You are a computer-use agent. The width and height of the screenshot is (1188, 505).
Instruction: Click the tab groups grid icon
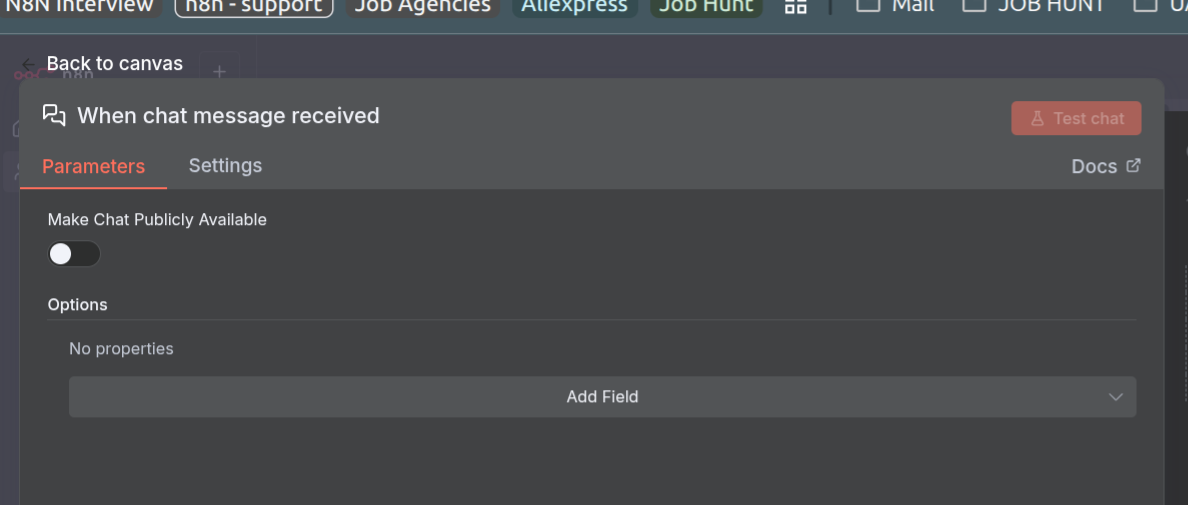(x=795, y=6)
